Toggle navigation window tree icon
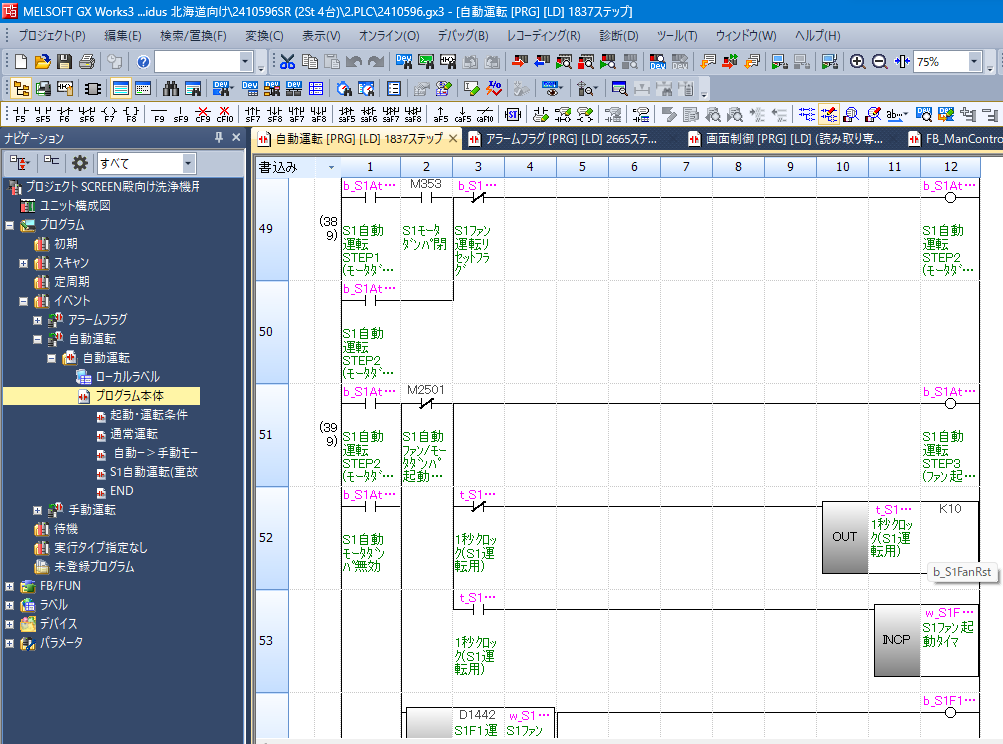 tap(21, 88)
